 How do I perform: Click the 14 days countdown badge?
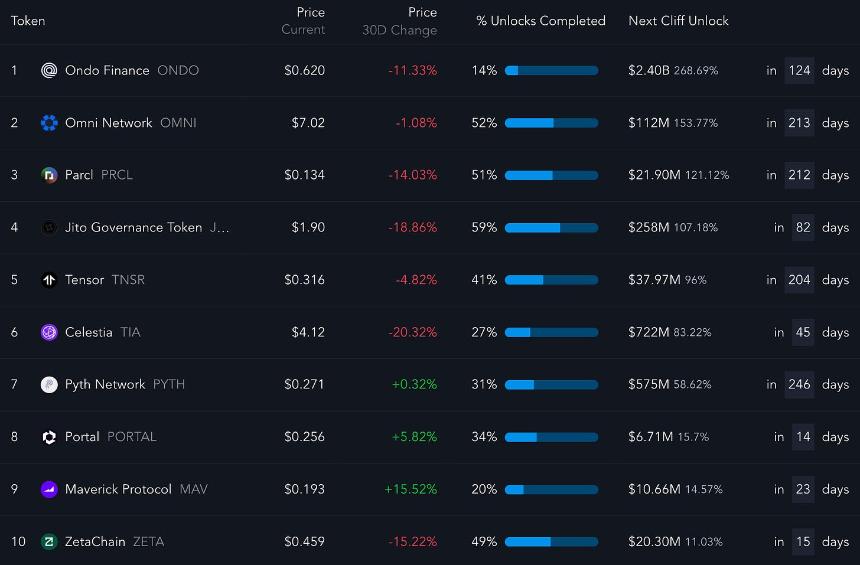coord(803,437)
